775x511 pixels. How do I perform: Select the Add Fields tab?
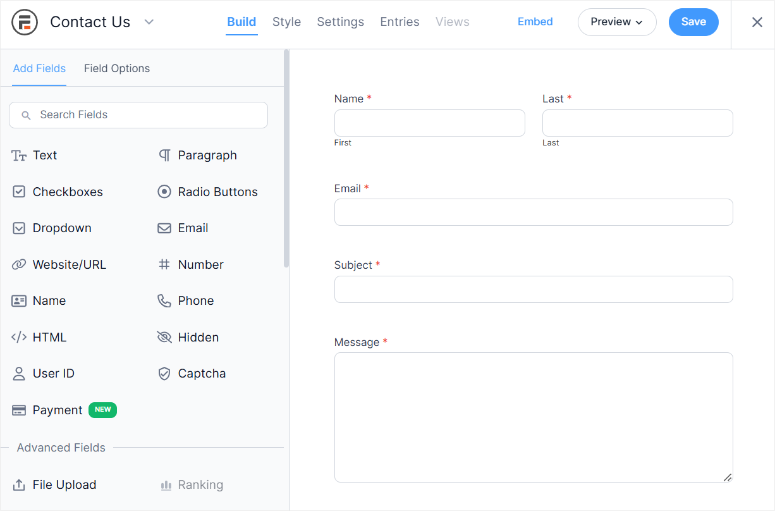[x=39, y=69]
